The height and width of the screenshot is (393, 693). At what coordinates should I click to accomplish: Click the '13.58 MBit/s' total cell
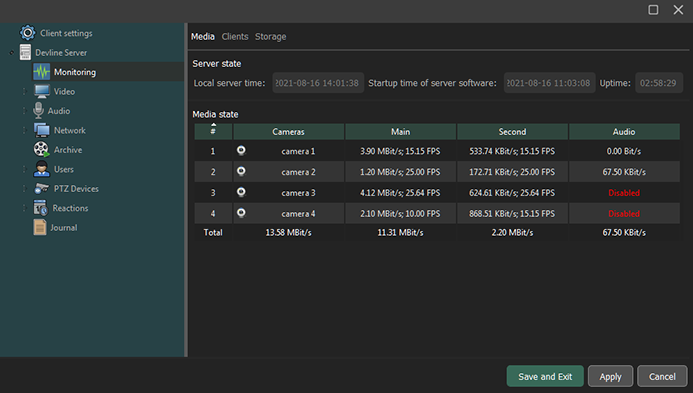tap(289, 233)
